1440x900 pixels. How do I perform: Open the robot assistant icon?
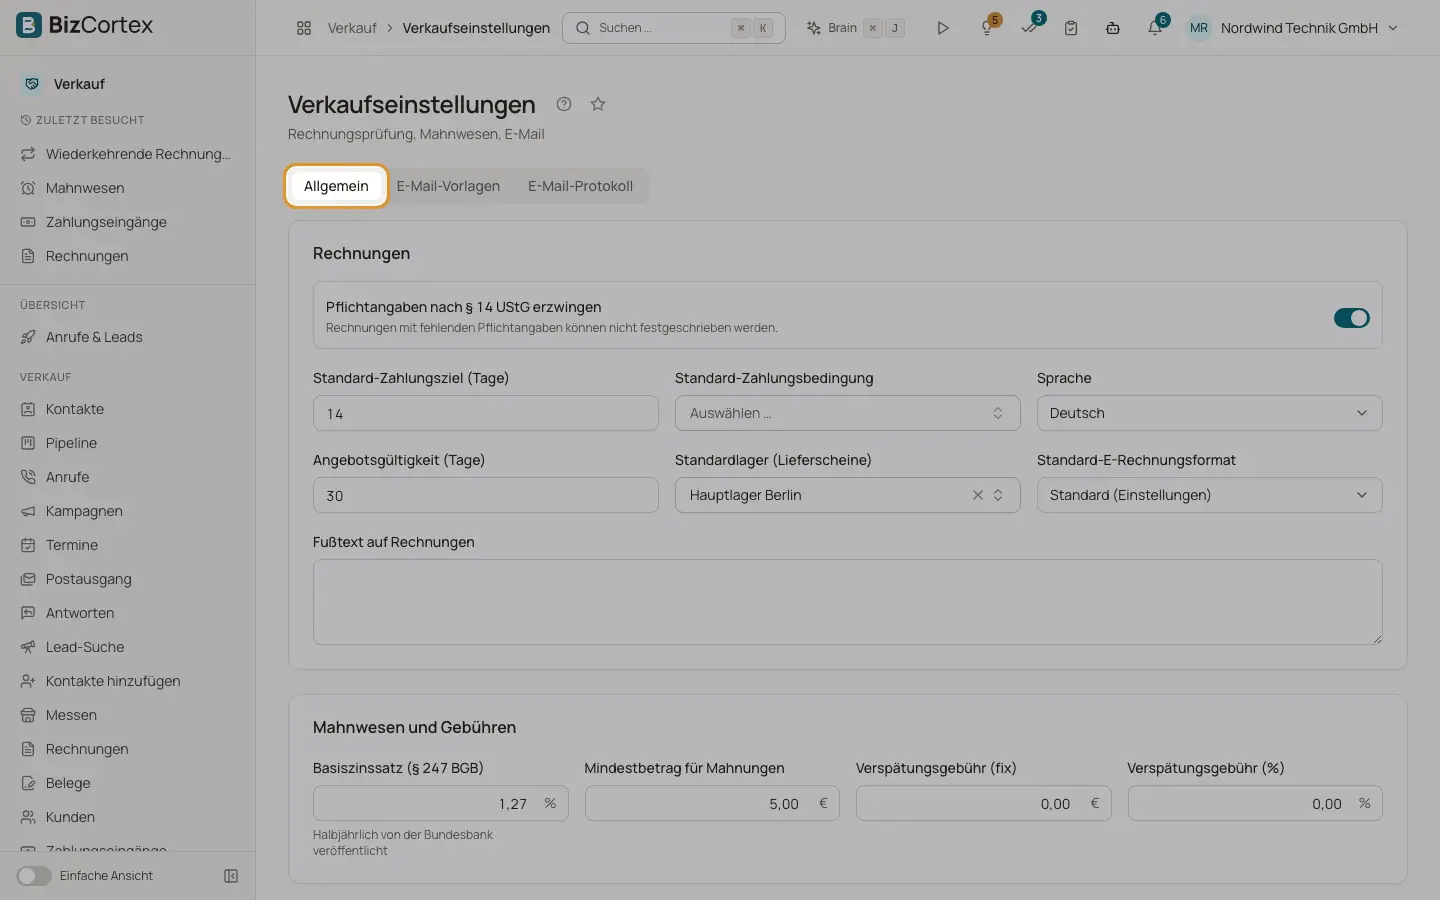[x=1113, y=28]
